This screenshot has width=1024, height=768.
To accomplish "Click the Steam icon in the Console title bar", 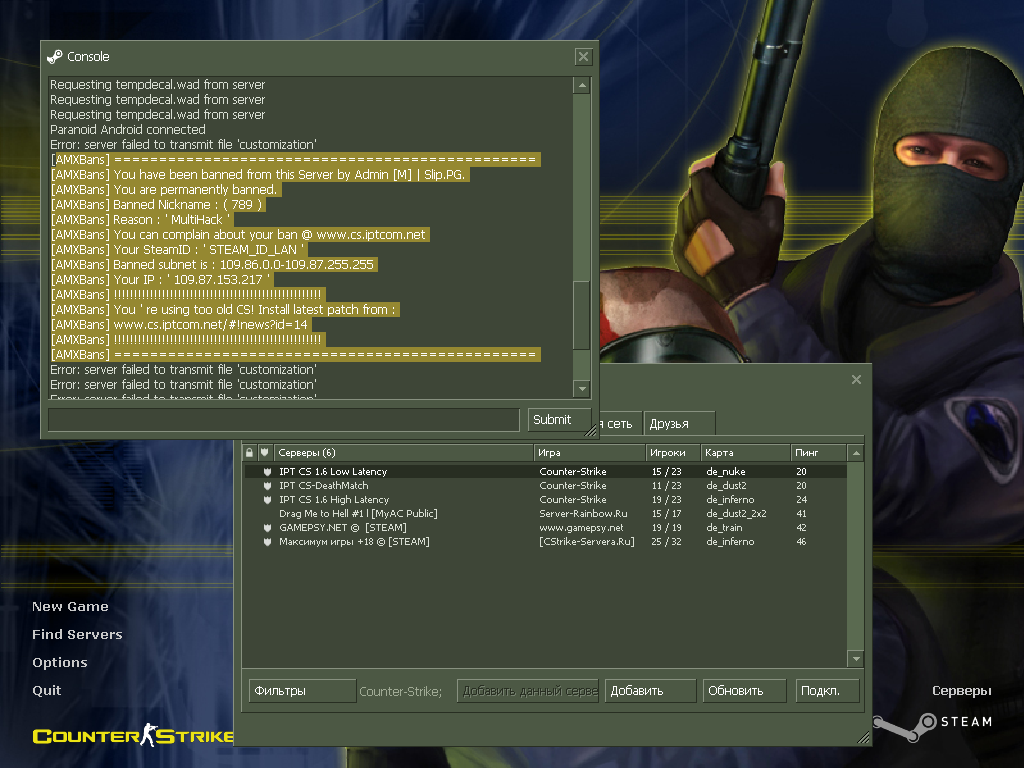I will pos(55,57).
